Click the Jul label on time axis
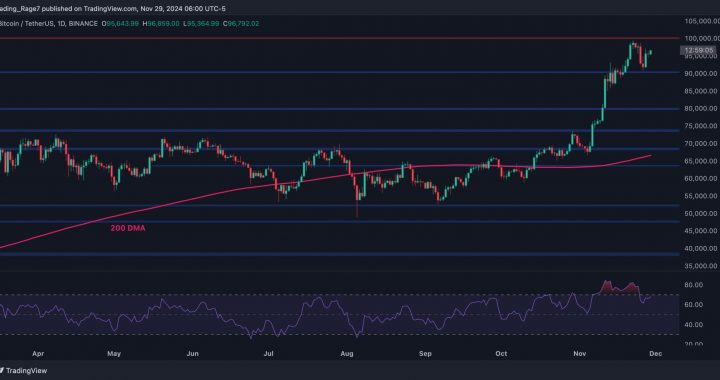The height and width of the screenshot is (380, 720). [269, 354]
